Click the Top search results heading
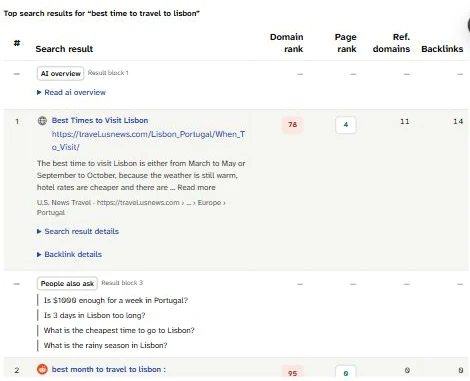This screenshot has width=470, height=381. tap(102, 13)
